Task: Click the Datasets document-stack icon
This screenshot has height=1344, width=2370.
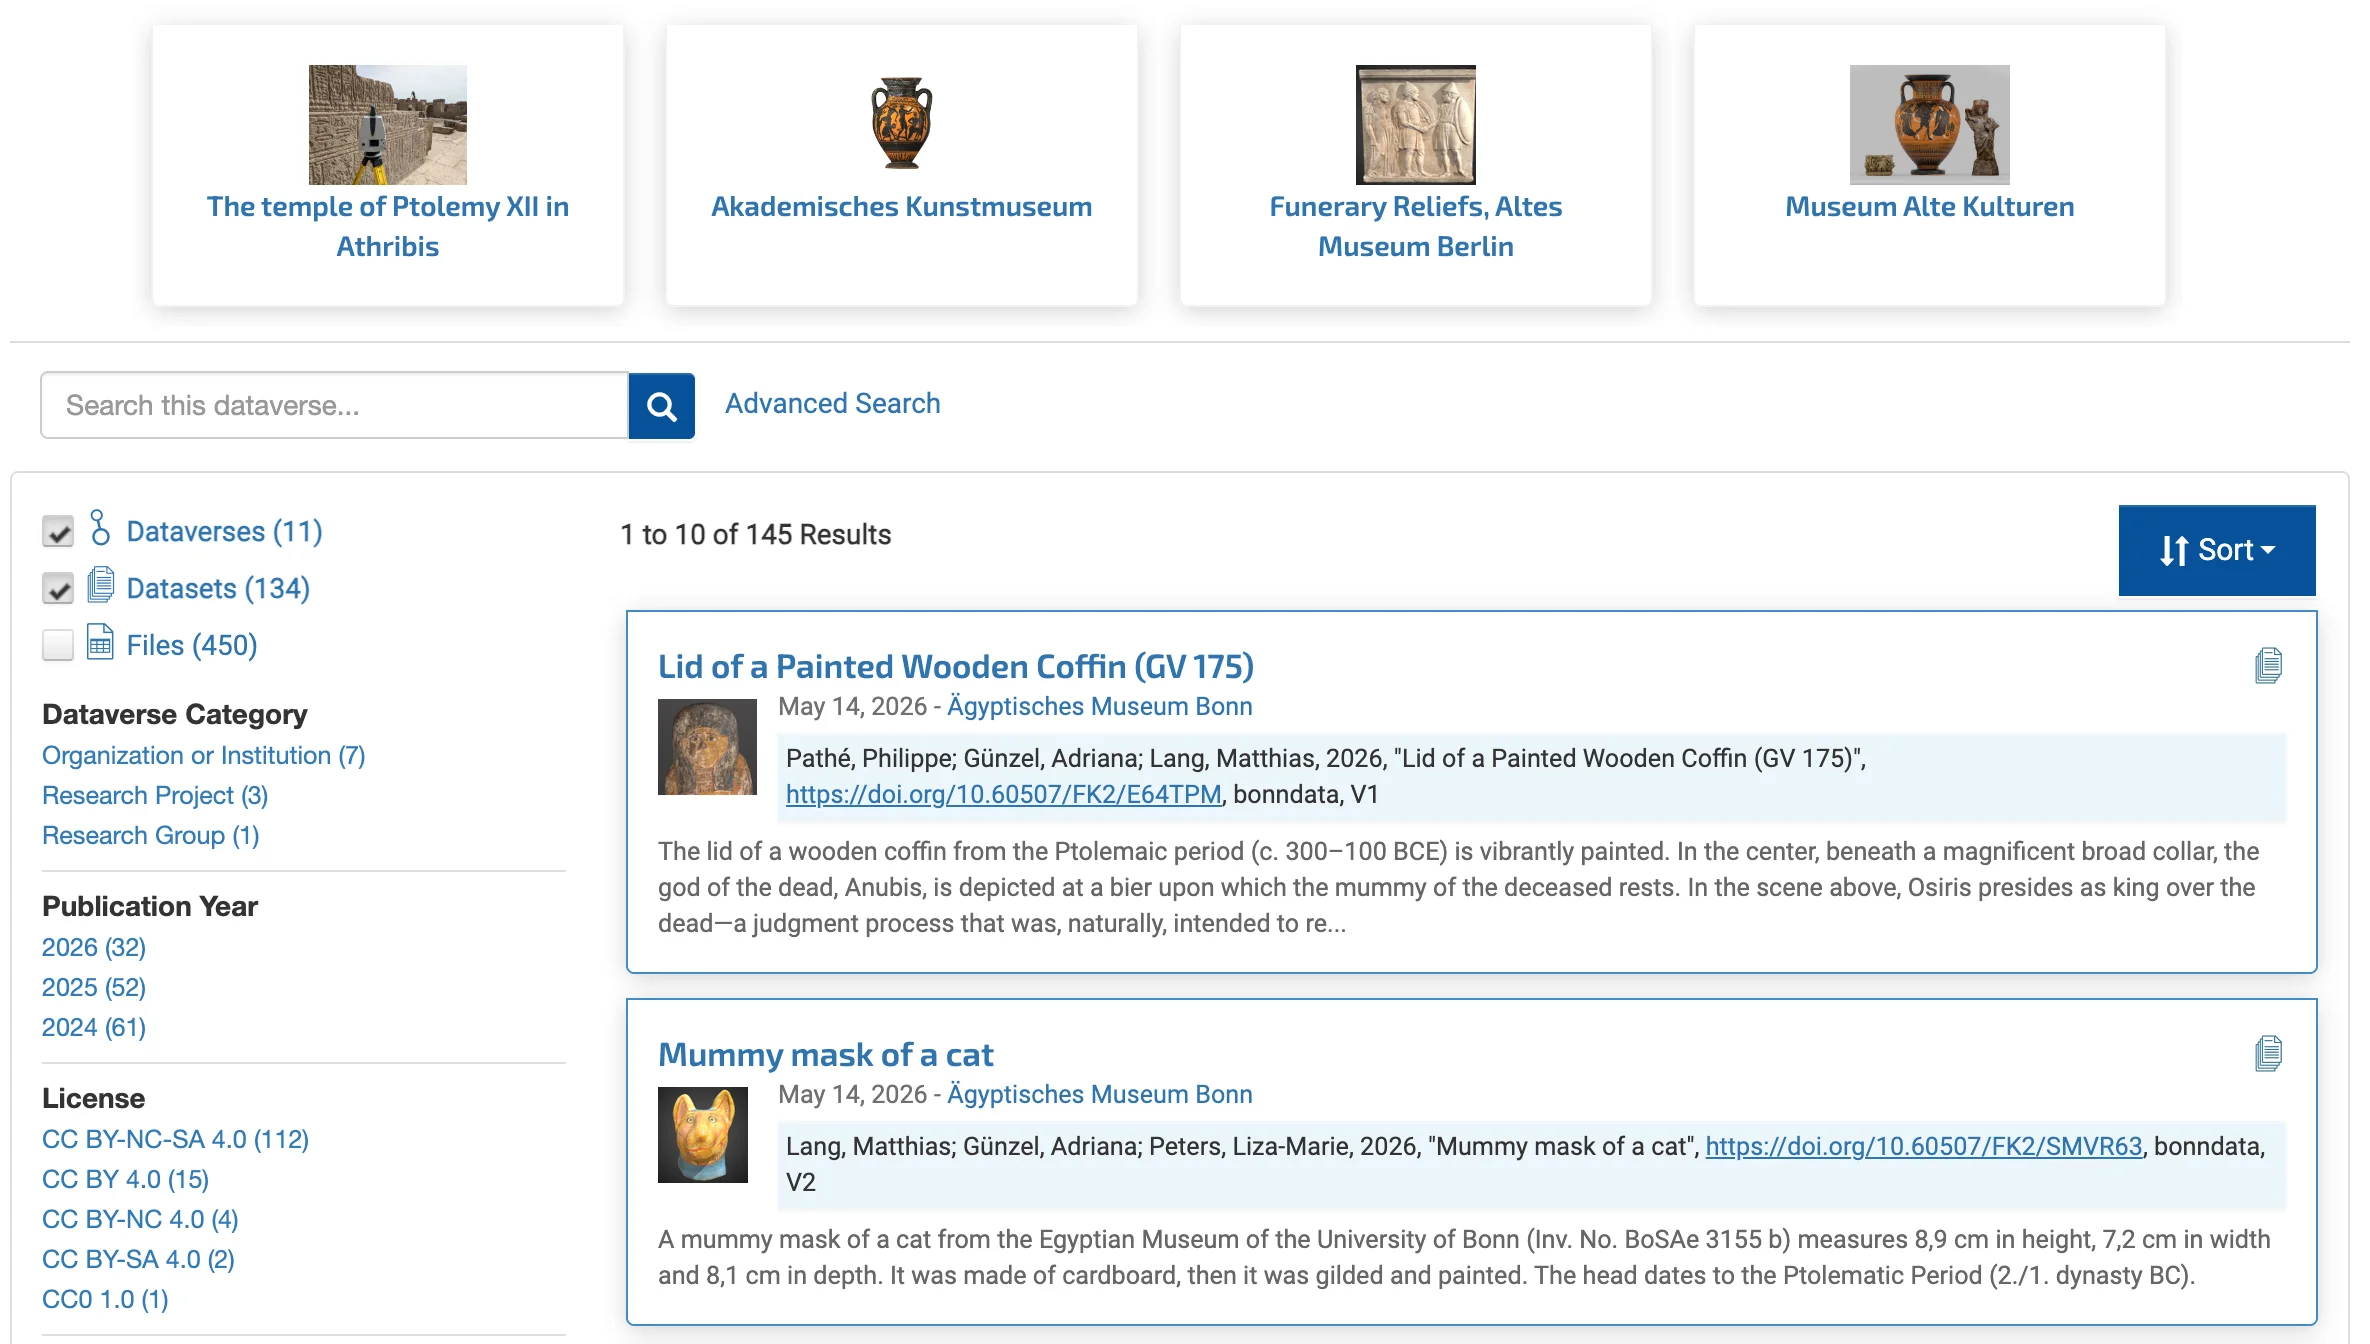Action: pyautogui.click(x=100, y=585)
